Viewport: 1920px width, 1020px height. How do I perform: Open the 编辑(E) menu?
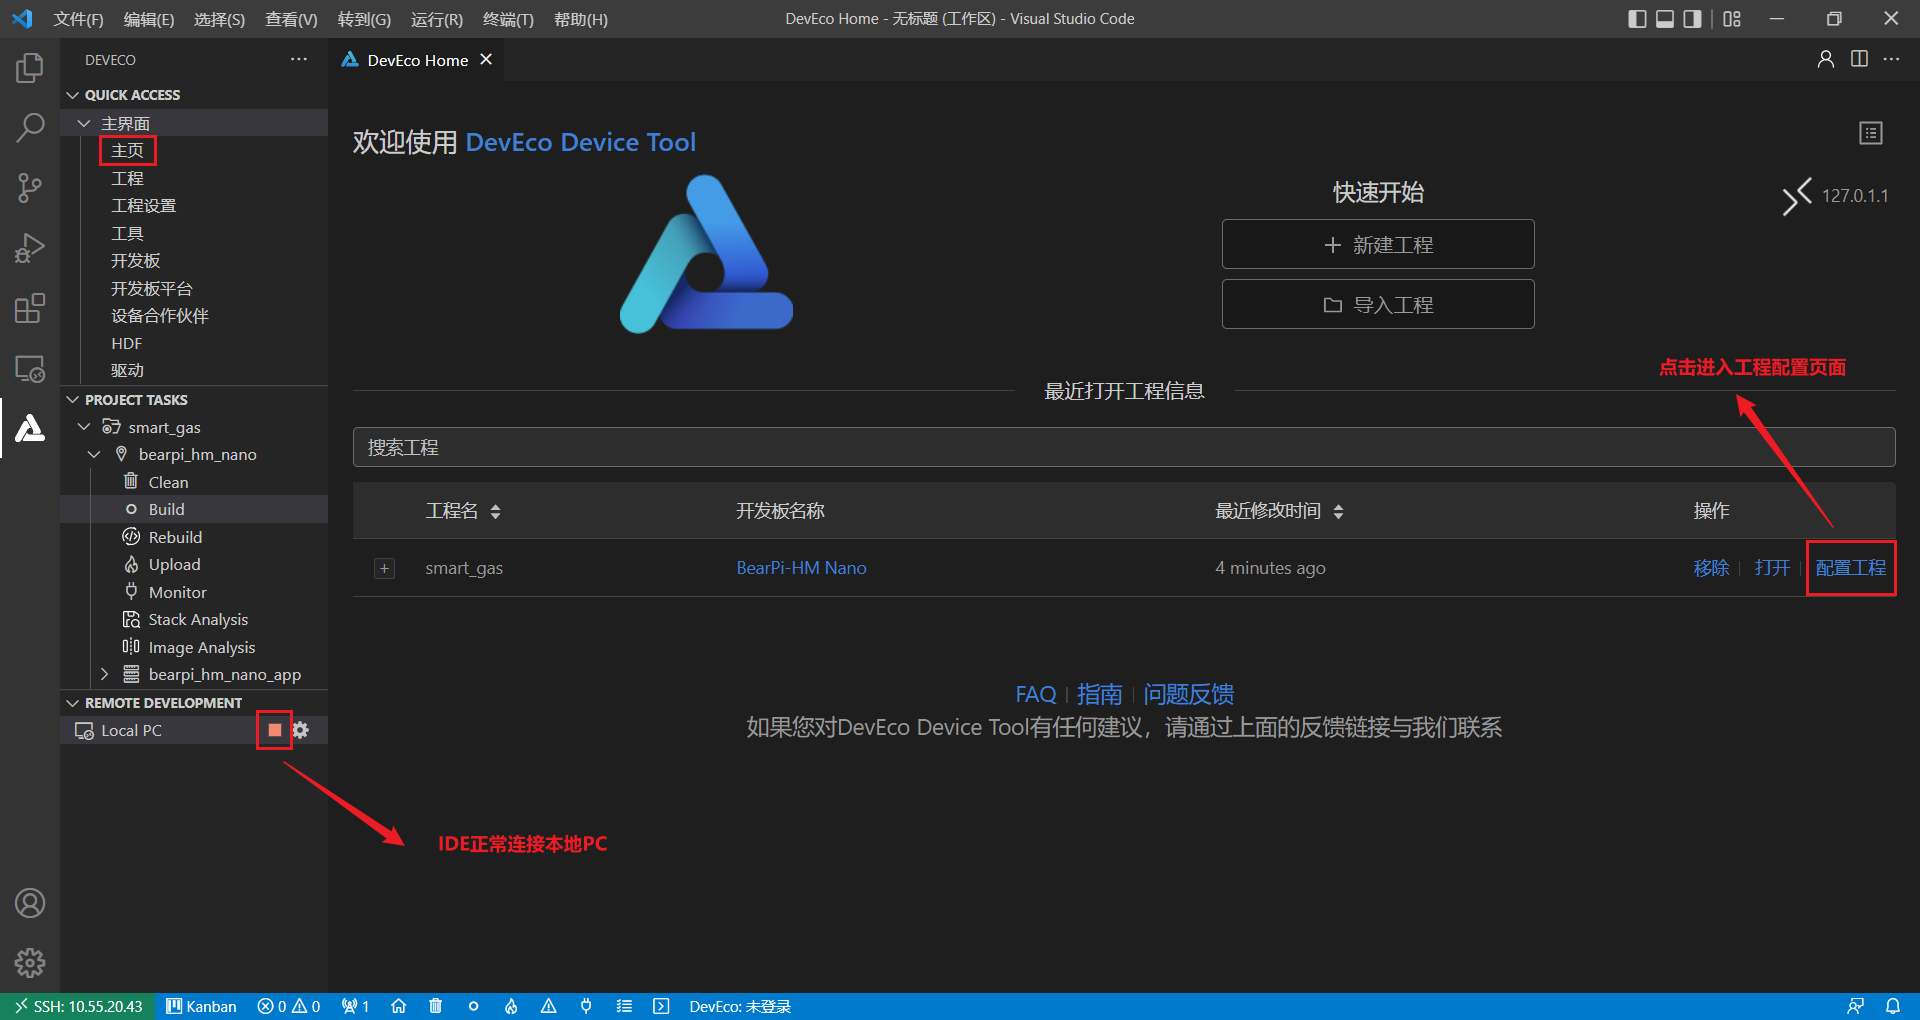tap(149, 19)
